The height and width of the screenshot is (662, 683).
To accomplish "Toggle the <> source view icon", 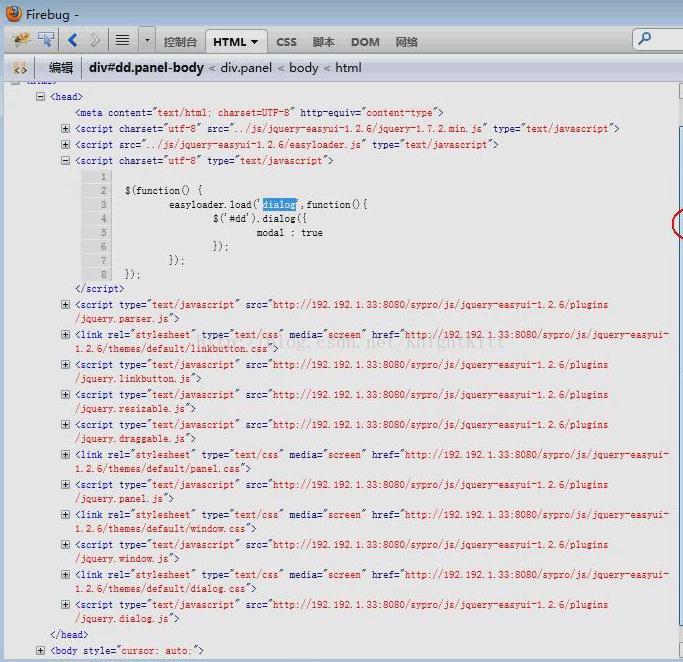I will tap(20, 68).
